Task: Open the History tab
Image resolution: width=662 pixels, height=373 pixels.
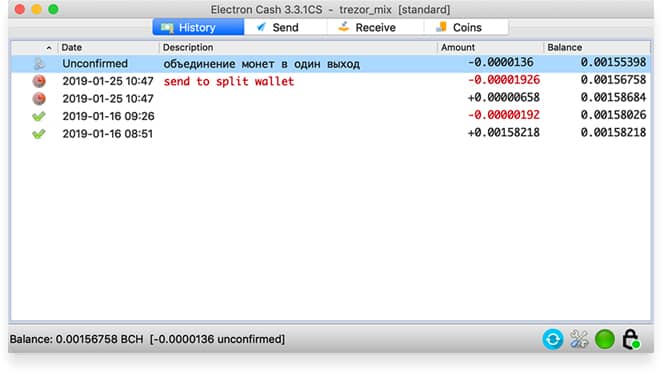Action: [x=198, y=27]
